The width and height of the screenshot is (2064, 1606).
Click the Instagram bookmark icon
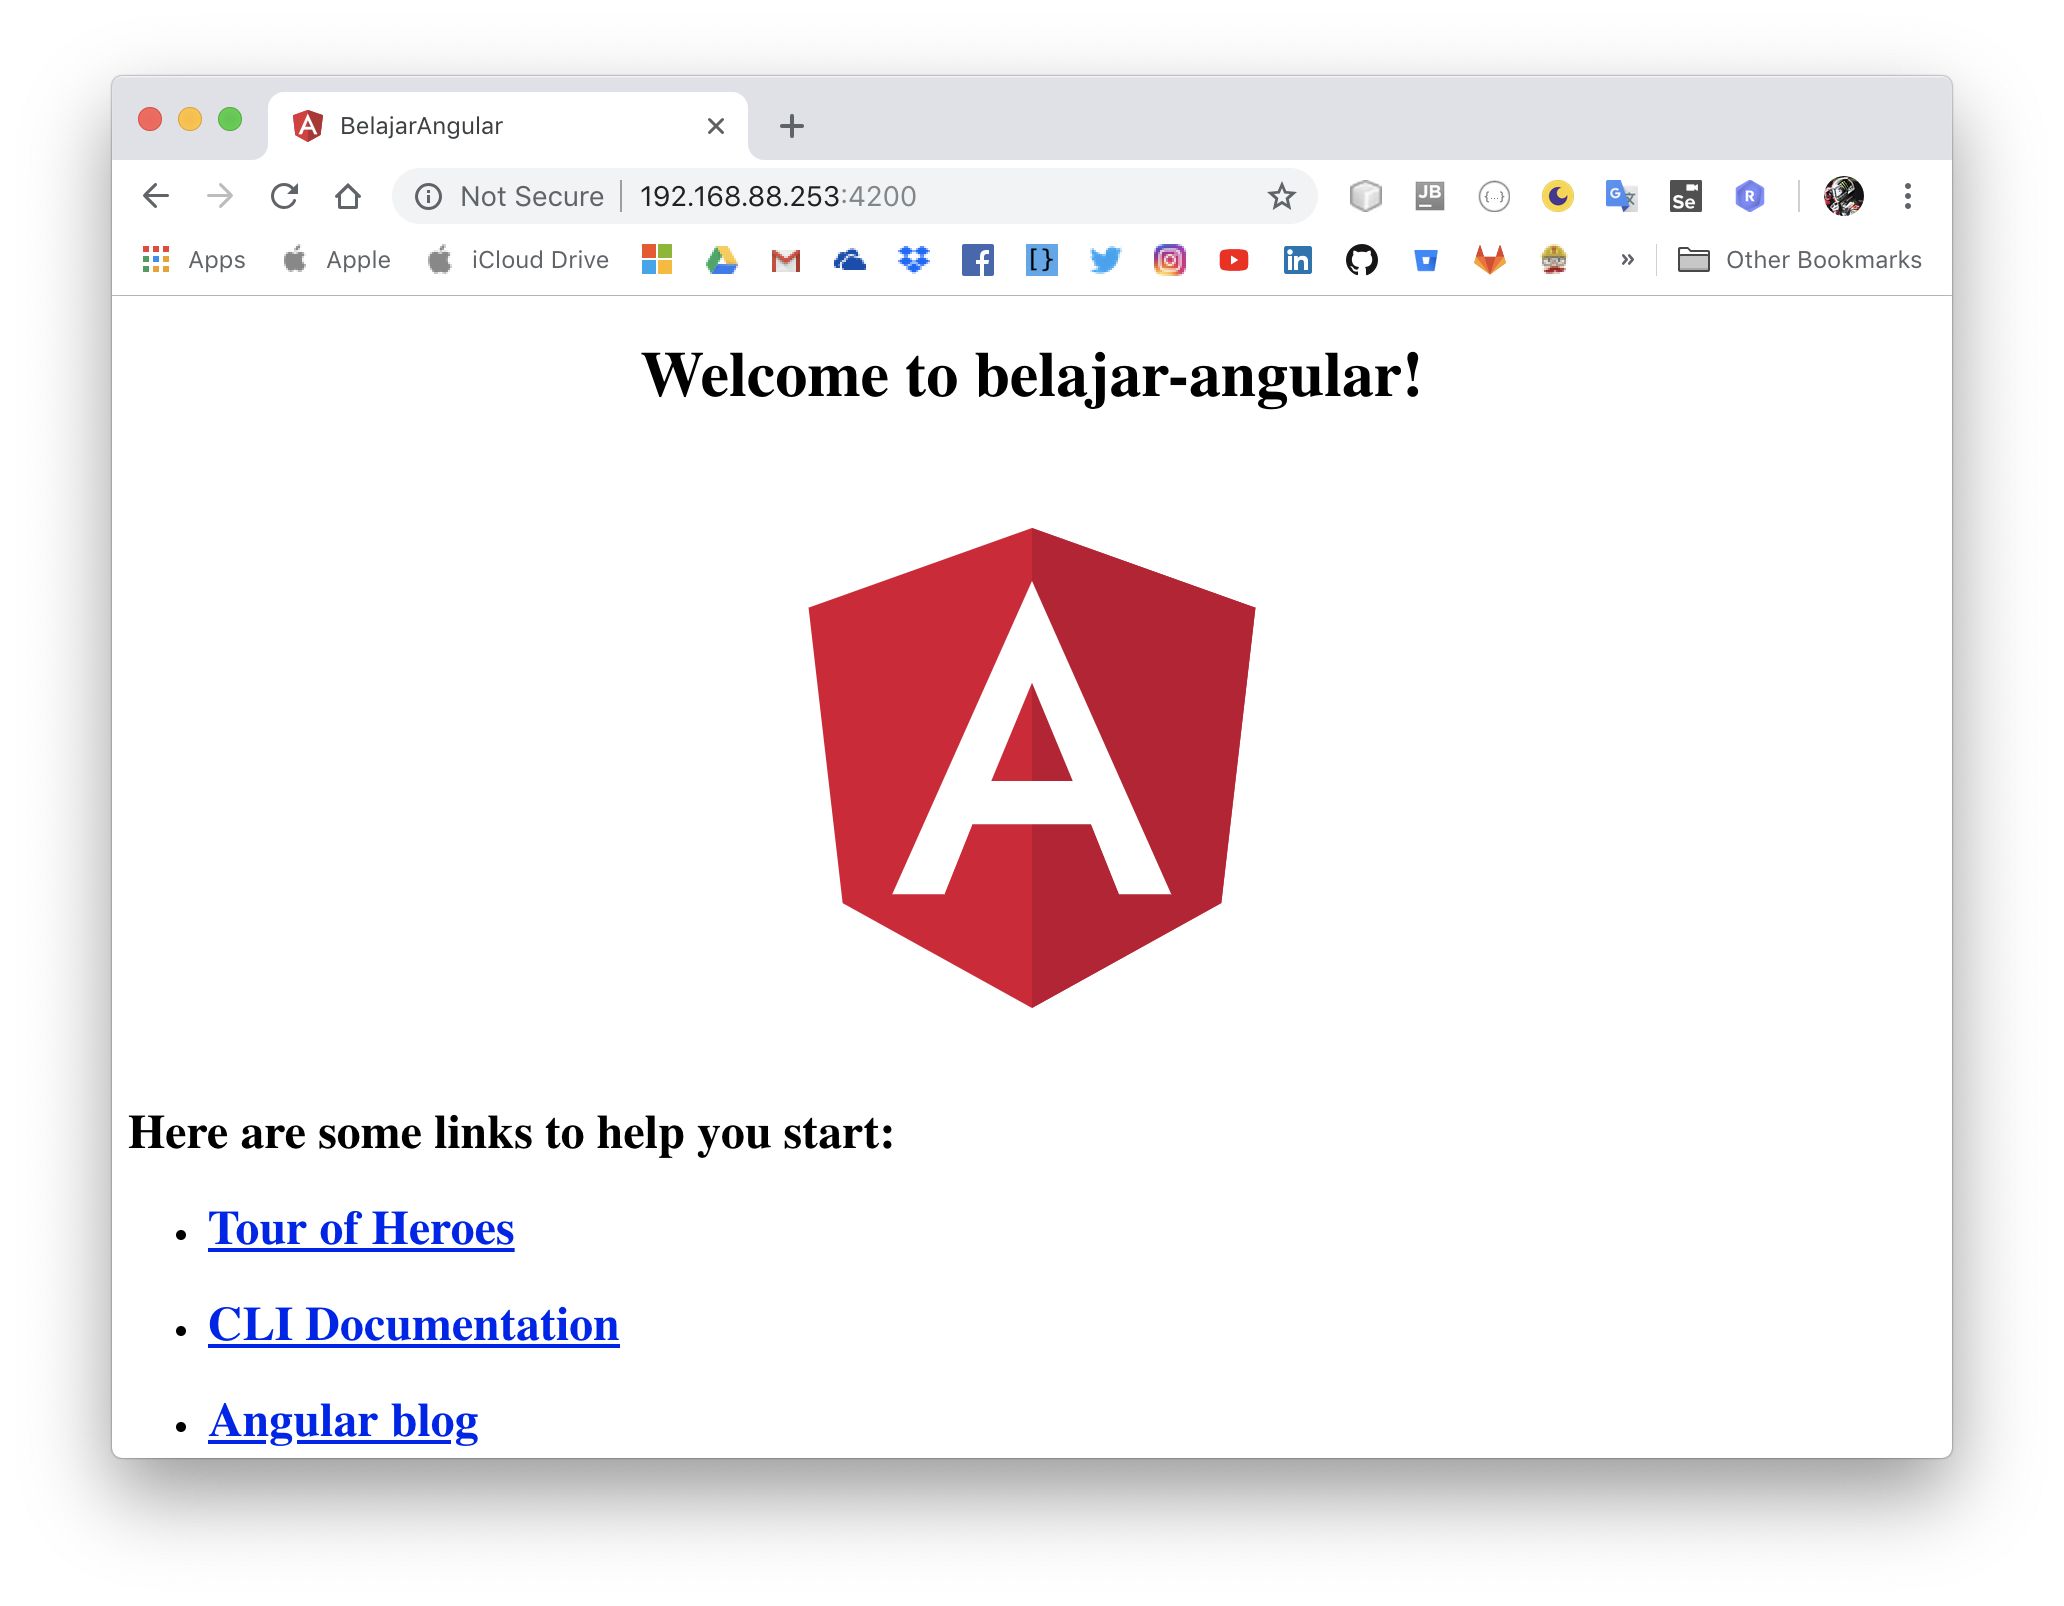coord(1166,258)
